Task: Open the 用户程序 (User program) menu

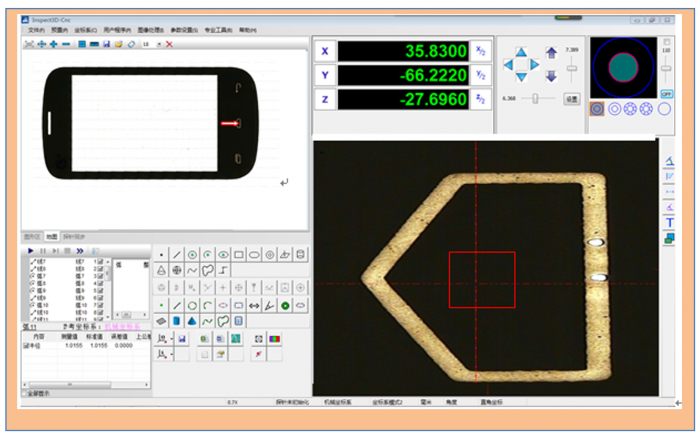Action: pyautogui.click(x=117, y=30)
